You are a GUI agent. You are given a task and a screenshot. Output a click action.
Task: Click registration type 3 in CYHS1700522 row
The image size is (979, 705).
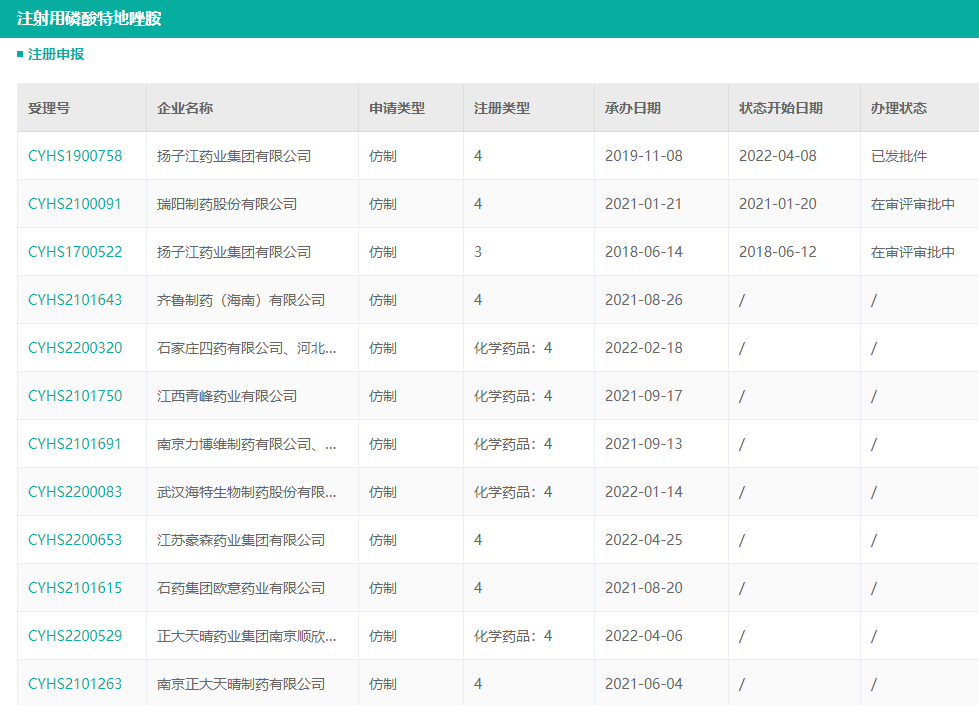(x=478, y=252)
